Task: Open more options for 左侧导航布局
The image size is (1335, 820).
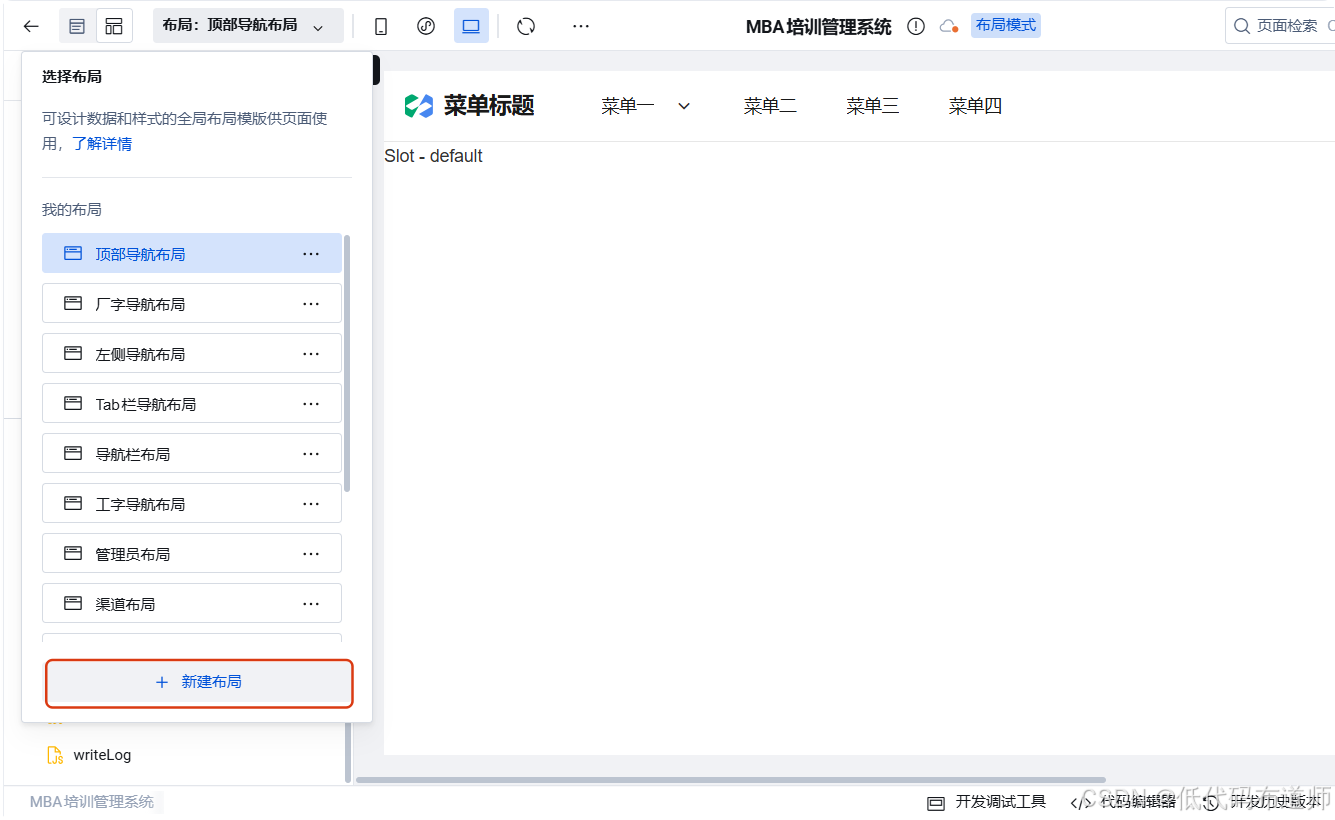Action: pyautogui.click(x=311, y=354)
